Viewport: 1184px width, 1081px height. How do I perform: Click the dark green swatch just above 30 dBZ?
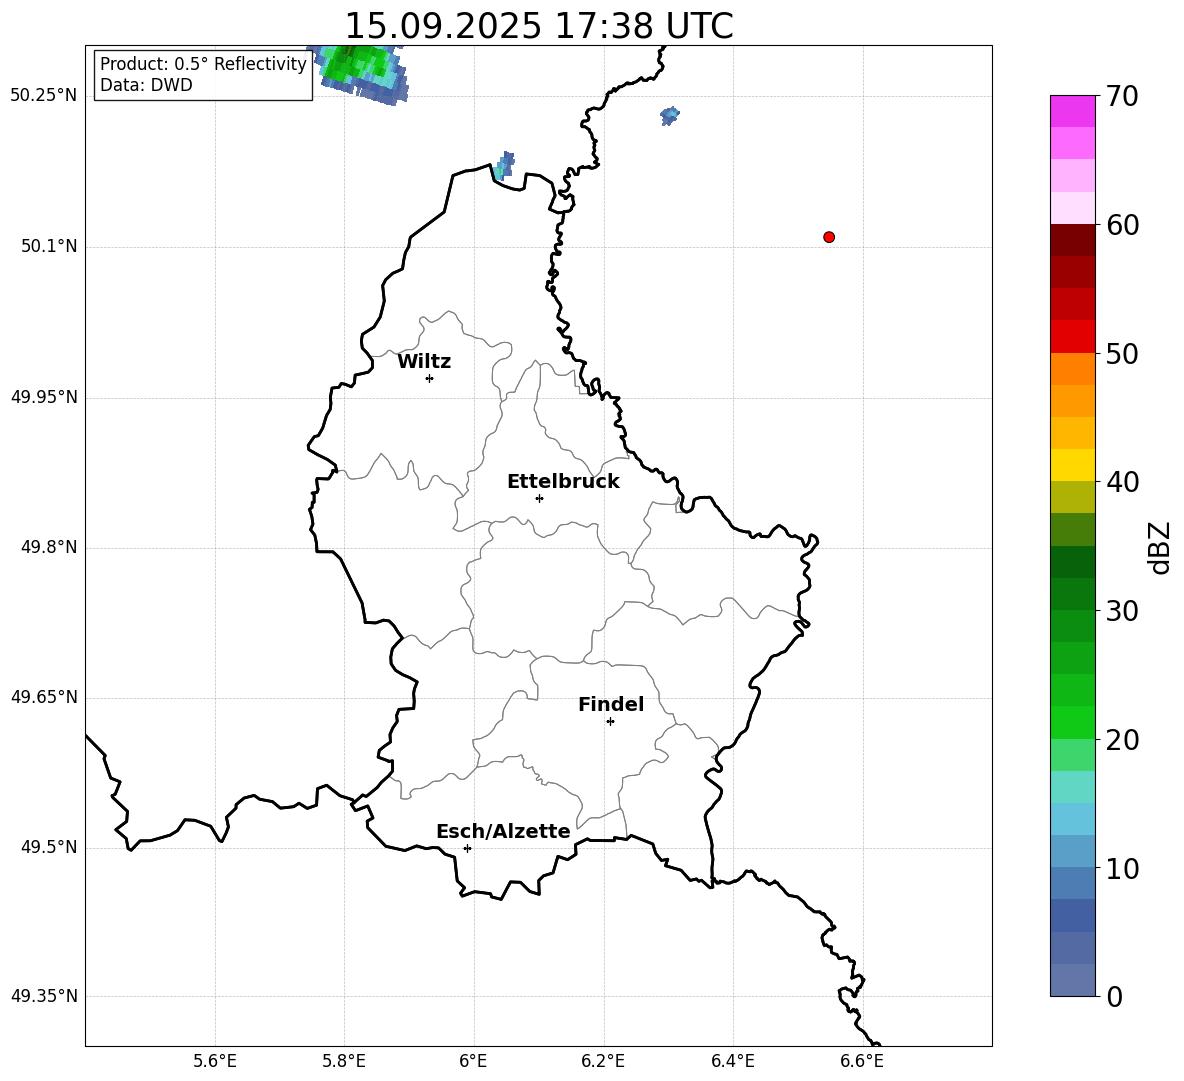coord(1072,594)
